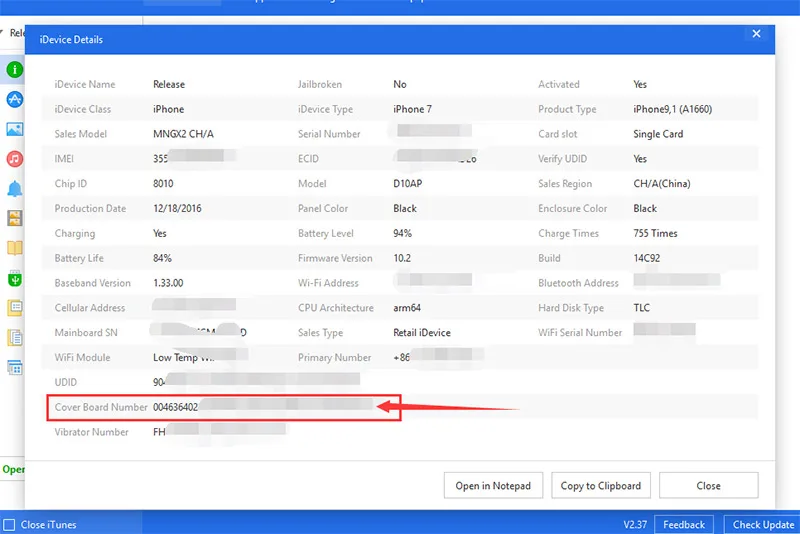
Task: Select the Production Date value 12/18/2016
Action: click(x=177, y=209)
